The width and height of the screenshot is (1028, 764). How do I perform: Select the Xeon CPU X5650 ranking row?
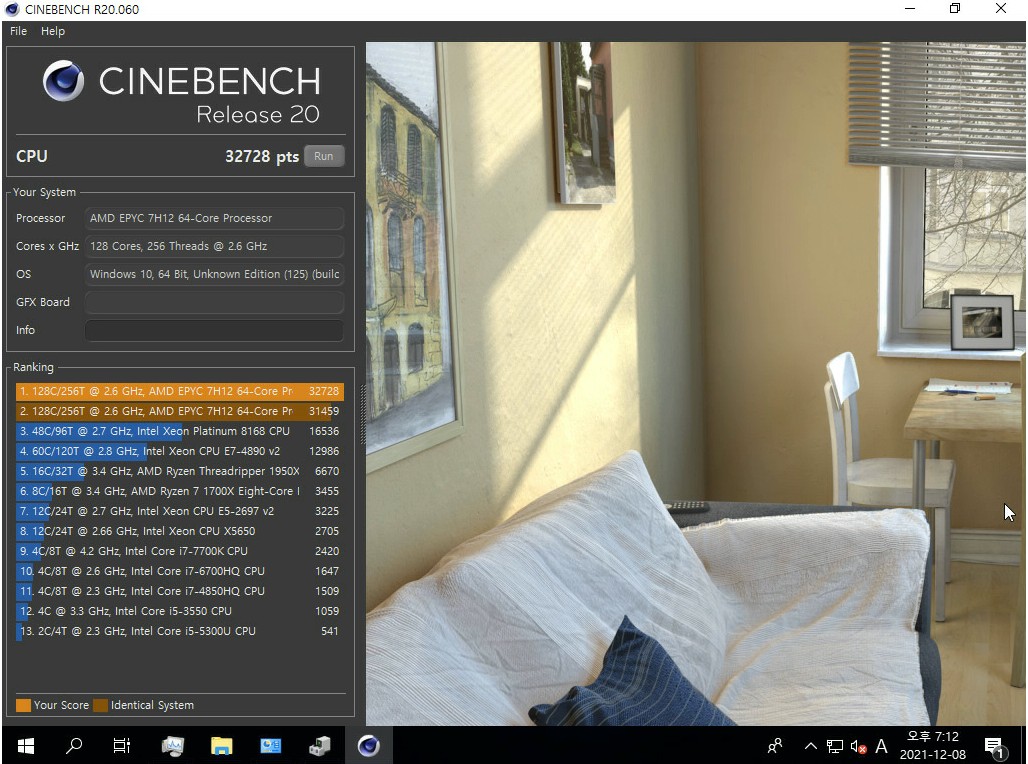pyautogui.click(x=180, y=531)
